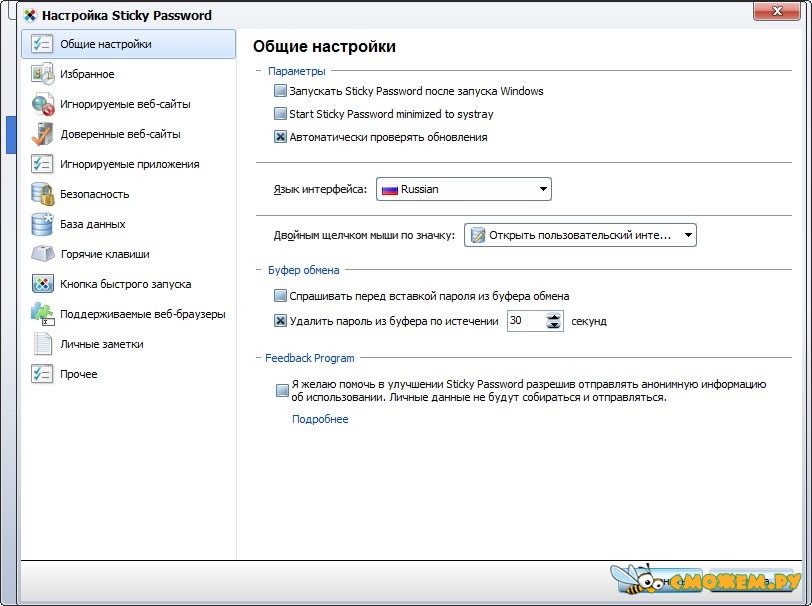Viewport: 812px width, 606px height.
Task: Collapse the Параметры section
Action: click(x=259, y=70)
